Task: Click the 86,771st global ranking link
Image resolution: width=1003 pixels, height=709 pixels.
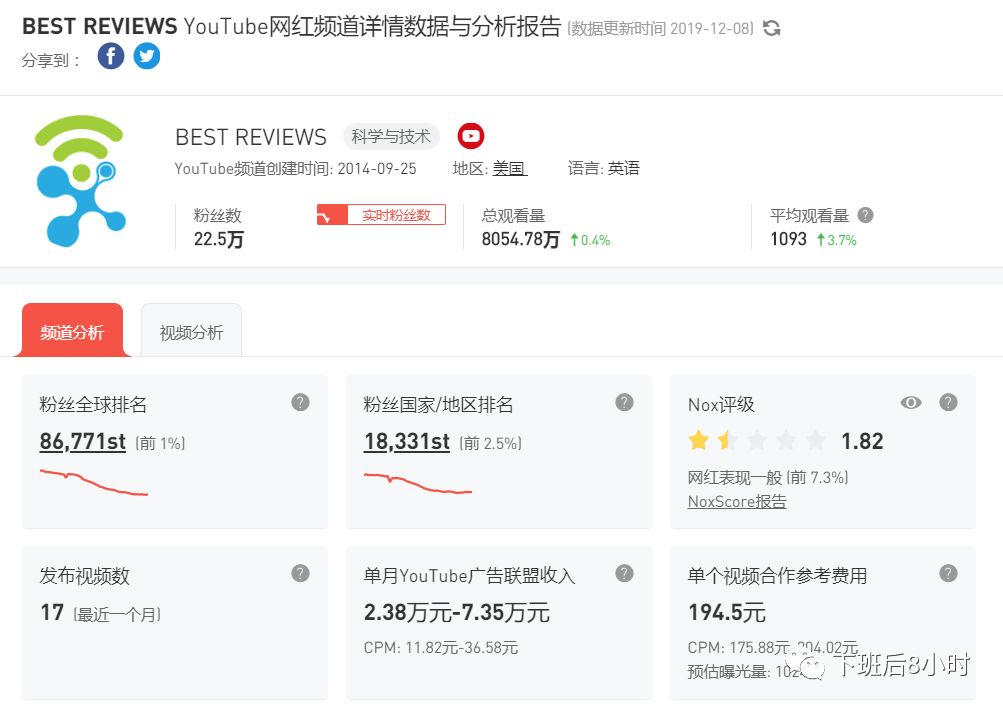Action: 81,441
